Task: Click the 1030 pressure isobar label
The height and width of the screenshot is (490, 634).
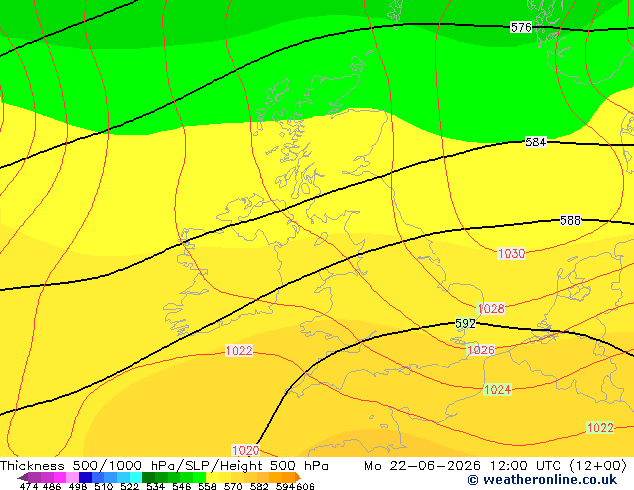Action: (511, 253)
